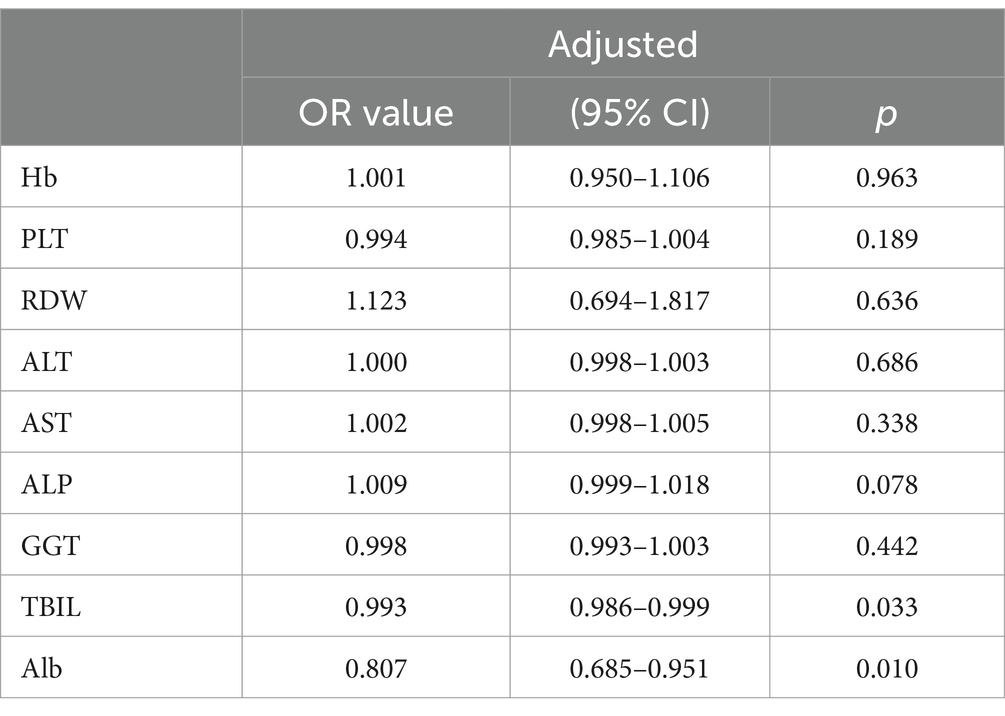Click the p column header
This screenshot has height=716, width=1005.
(886, 115)
